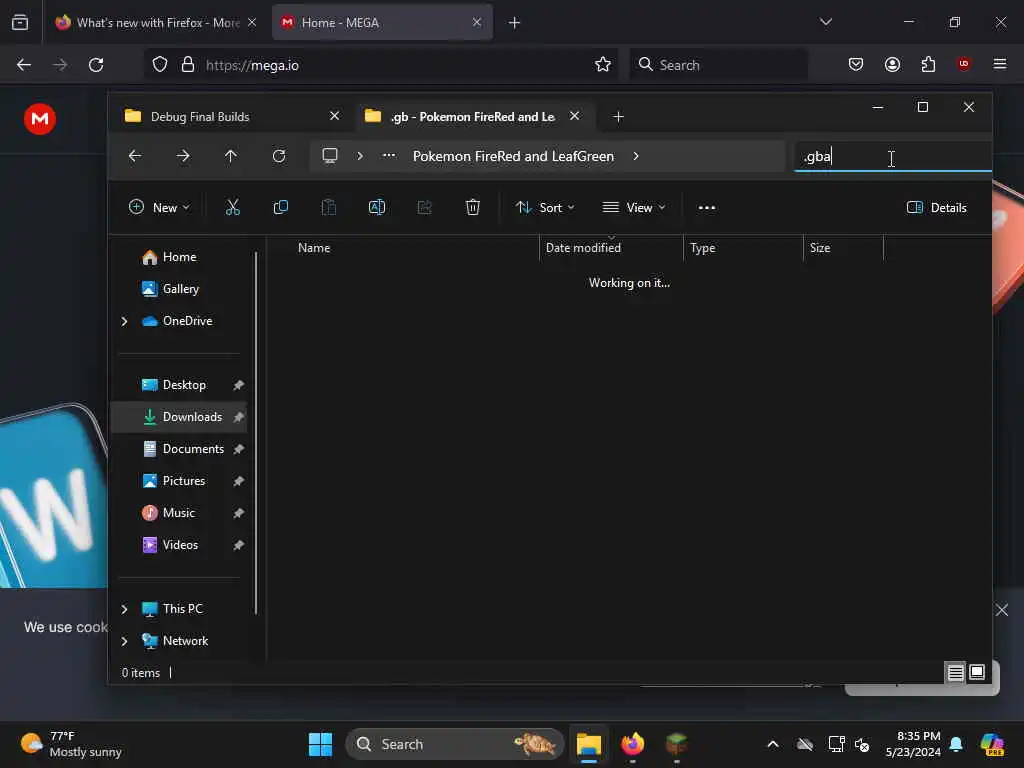Screen dimensions: 1024x768
Task: Open Home in the navigation pane
Action: coord(182,257)
